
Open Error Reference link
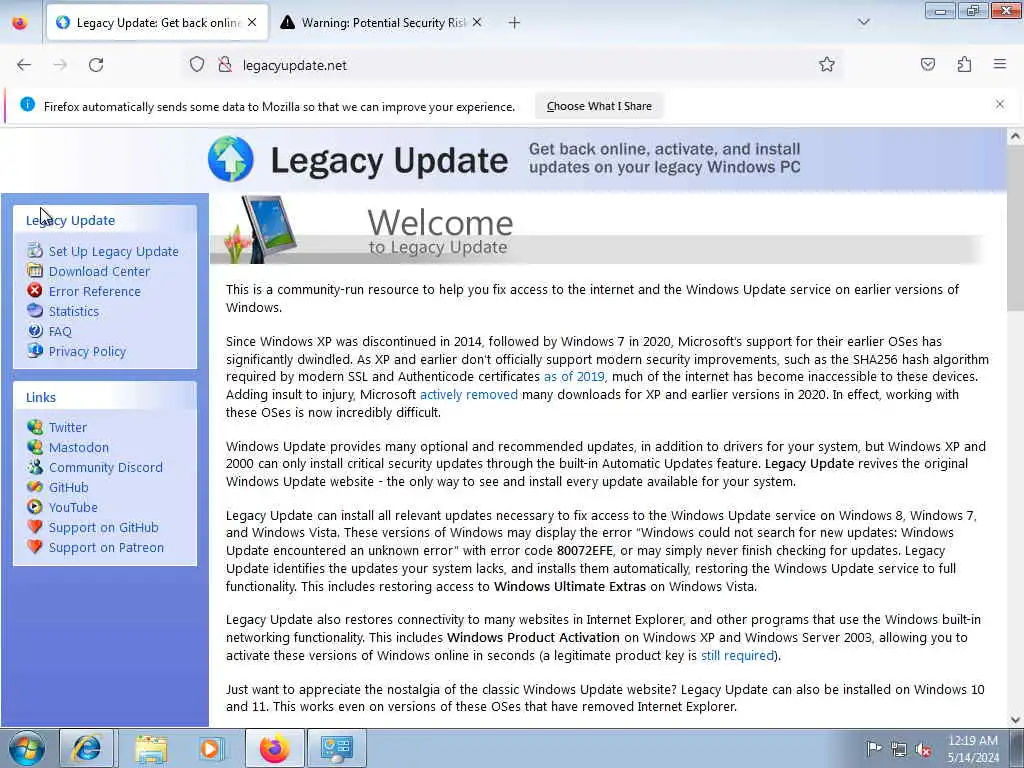tap(95, 291)
